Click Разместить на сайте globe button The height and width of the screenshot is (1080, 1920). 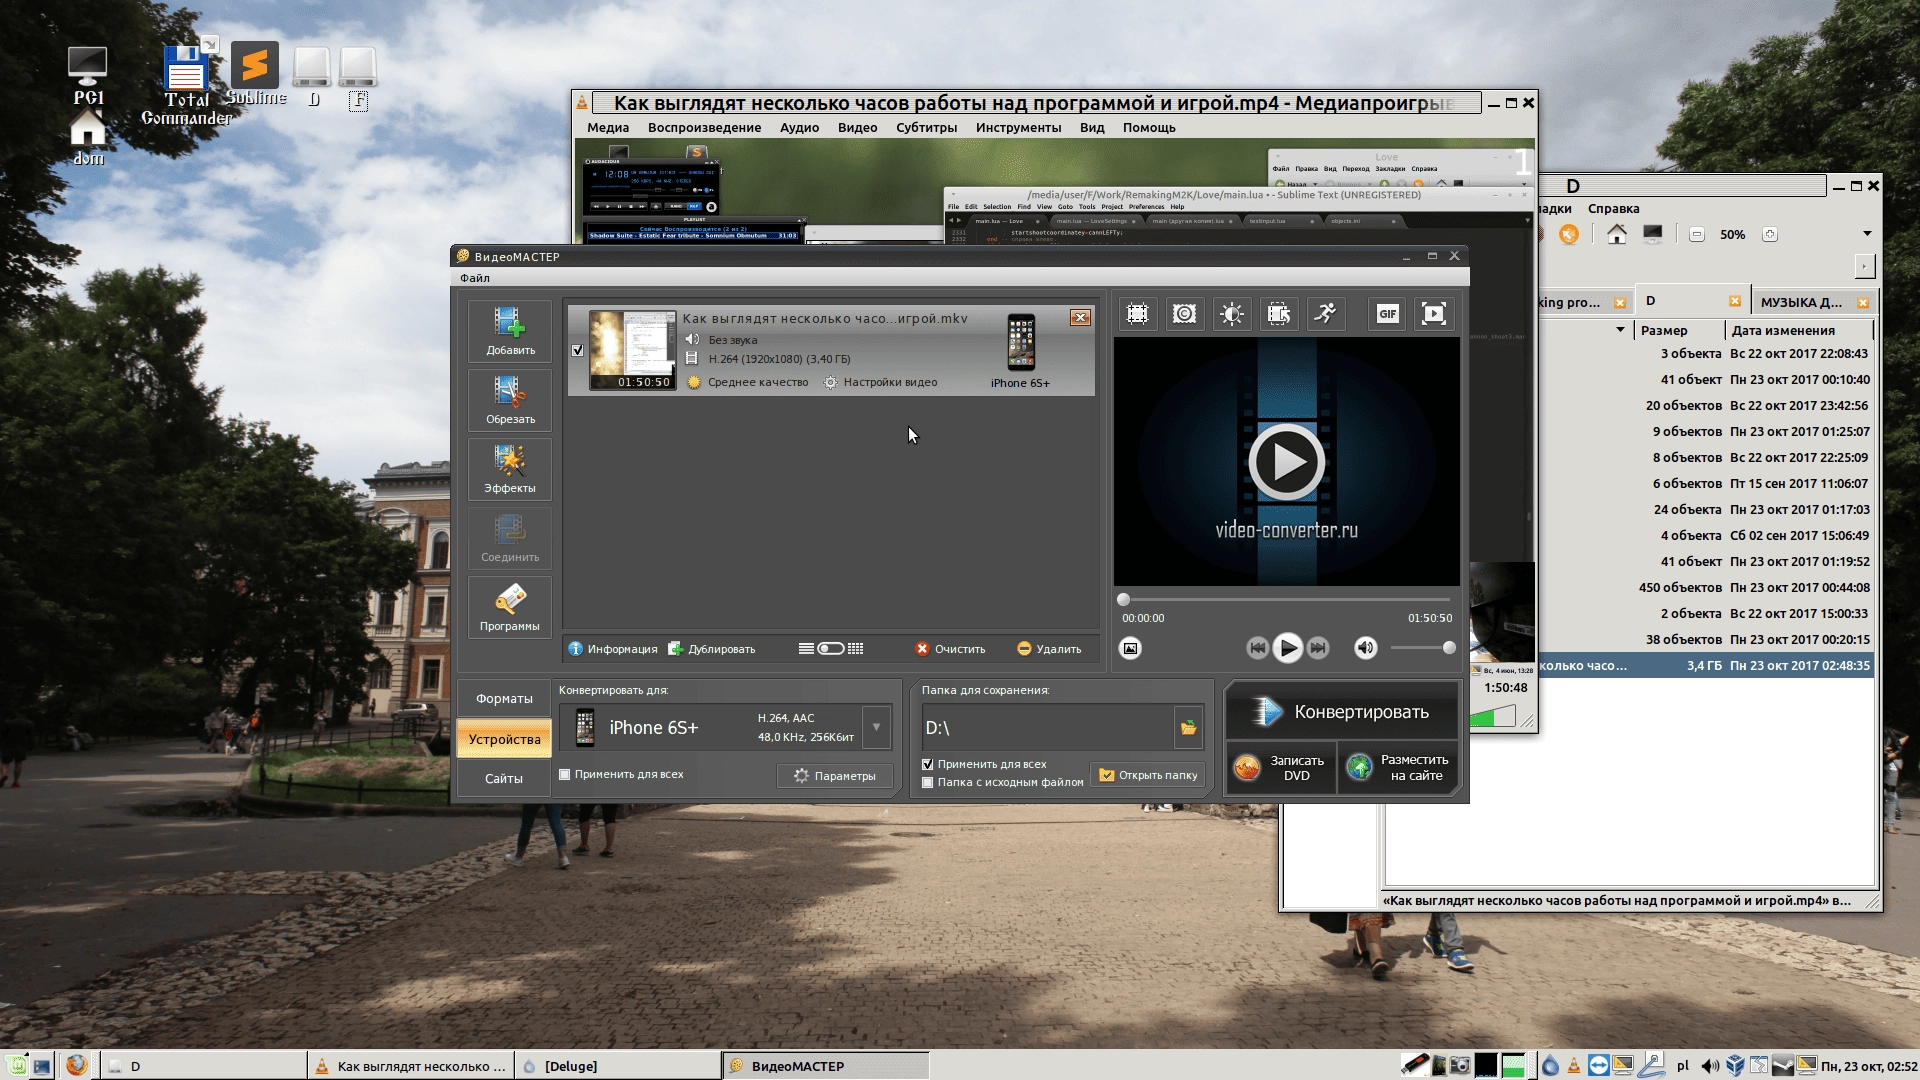tap(1399, 768)
